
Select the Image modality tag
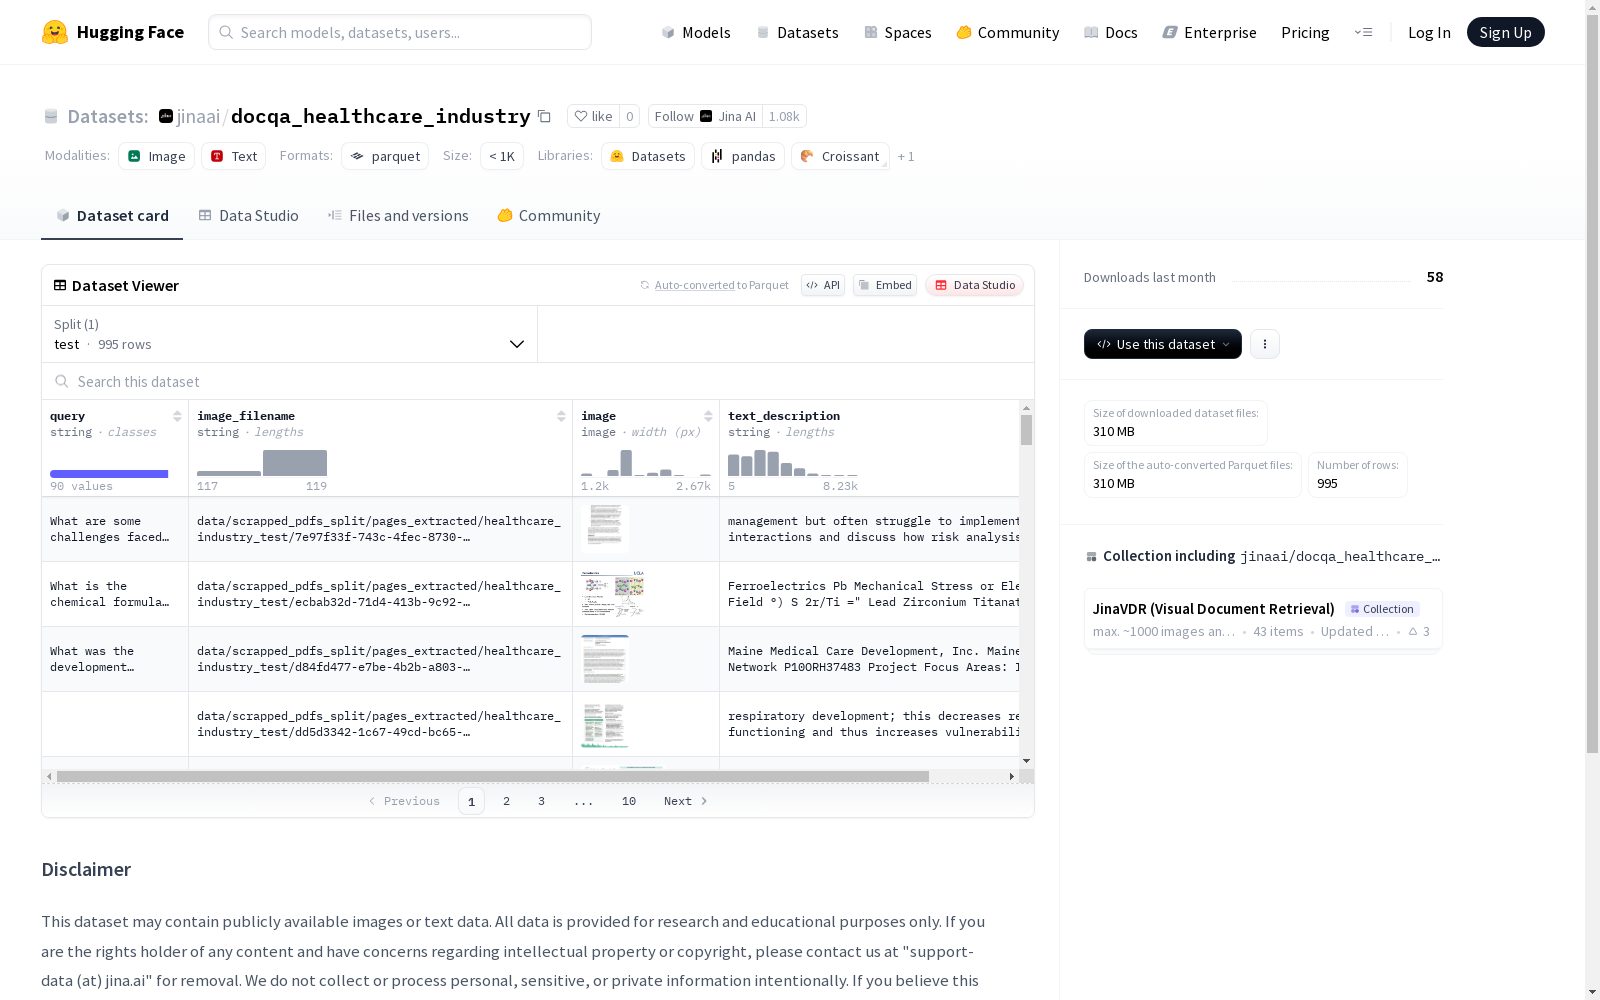157,156
